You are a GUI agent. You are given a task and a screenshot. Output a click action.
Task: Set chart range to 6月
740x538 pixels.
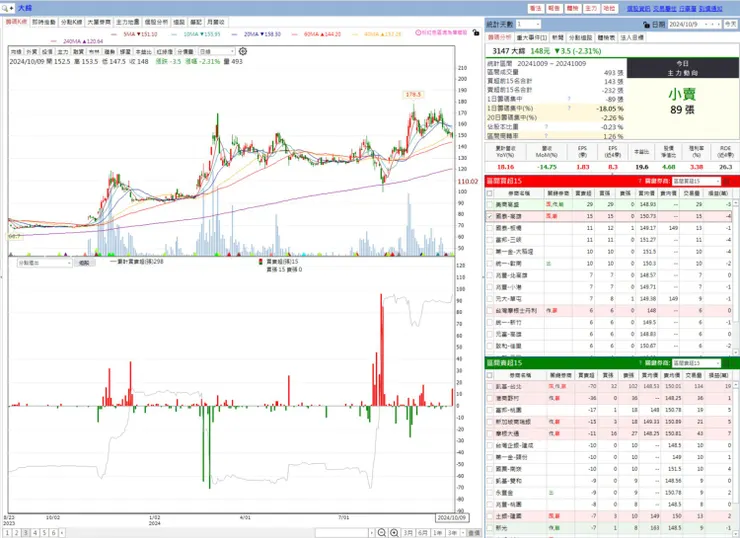[422, 532]
